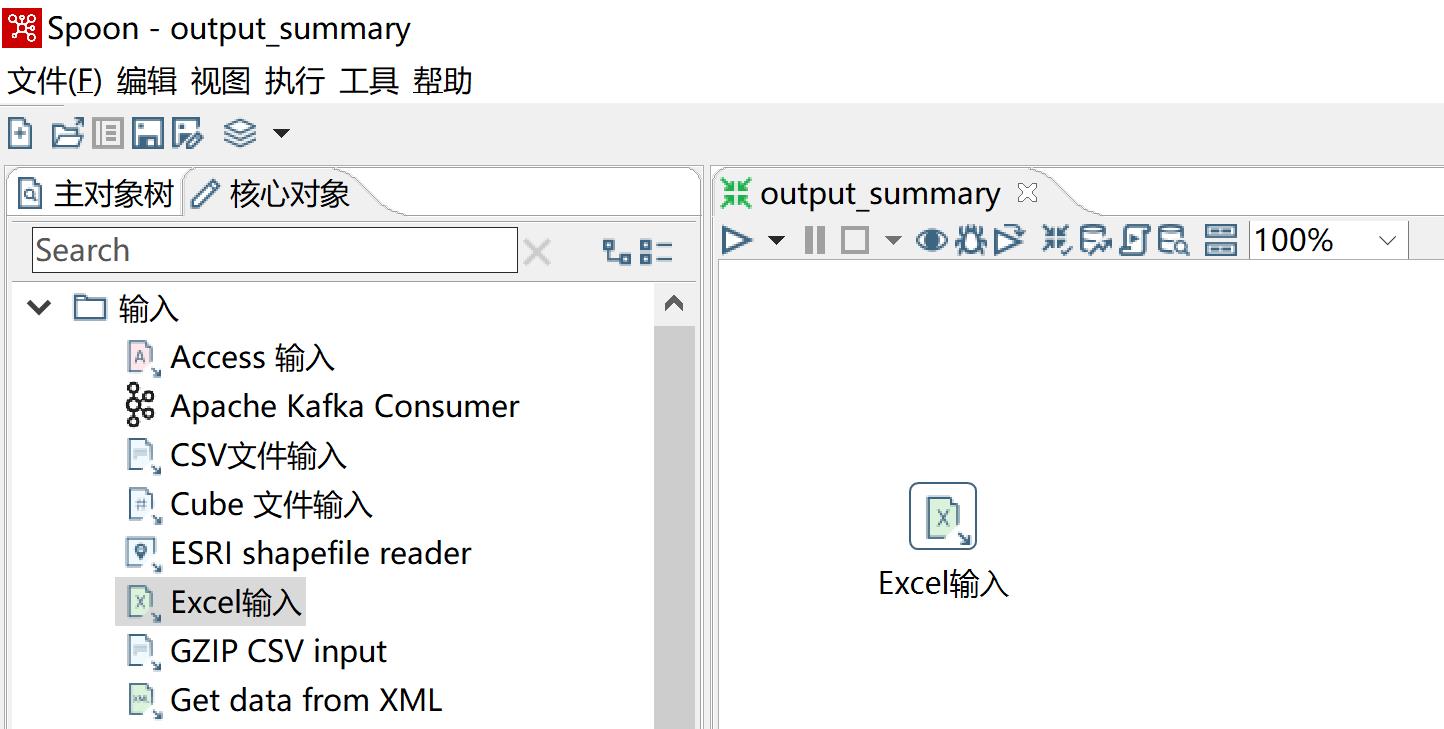
Task: Click the Spoon application icon in title bar
Action: click(22, 27)
